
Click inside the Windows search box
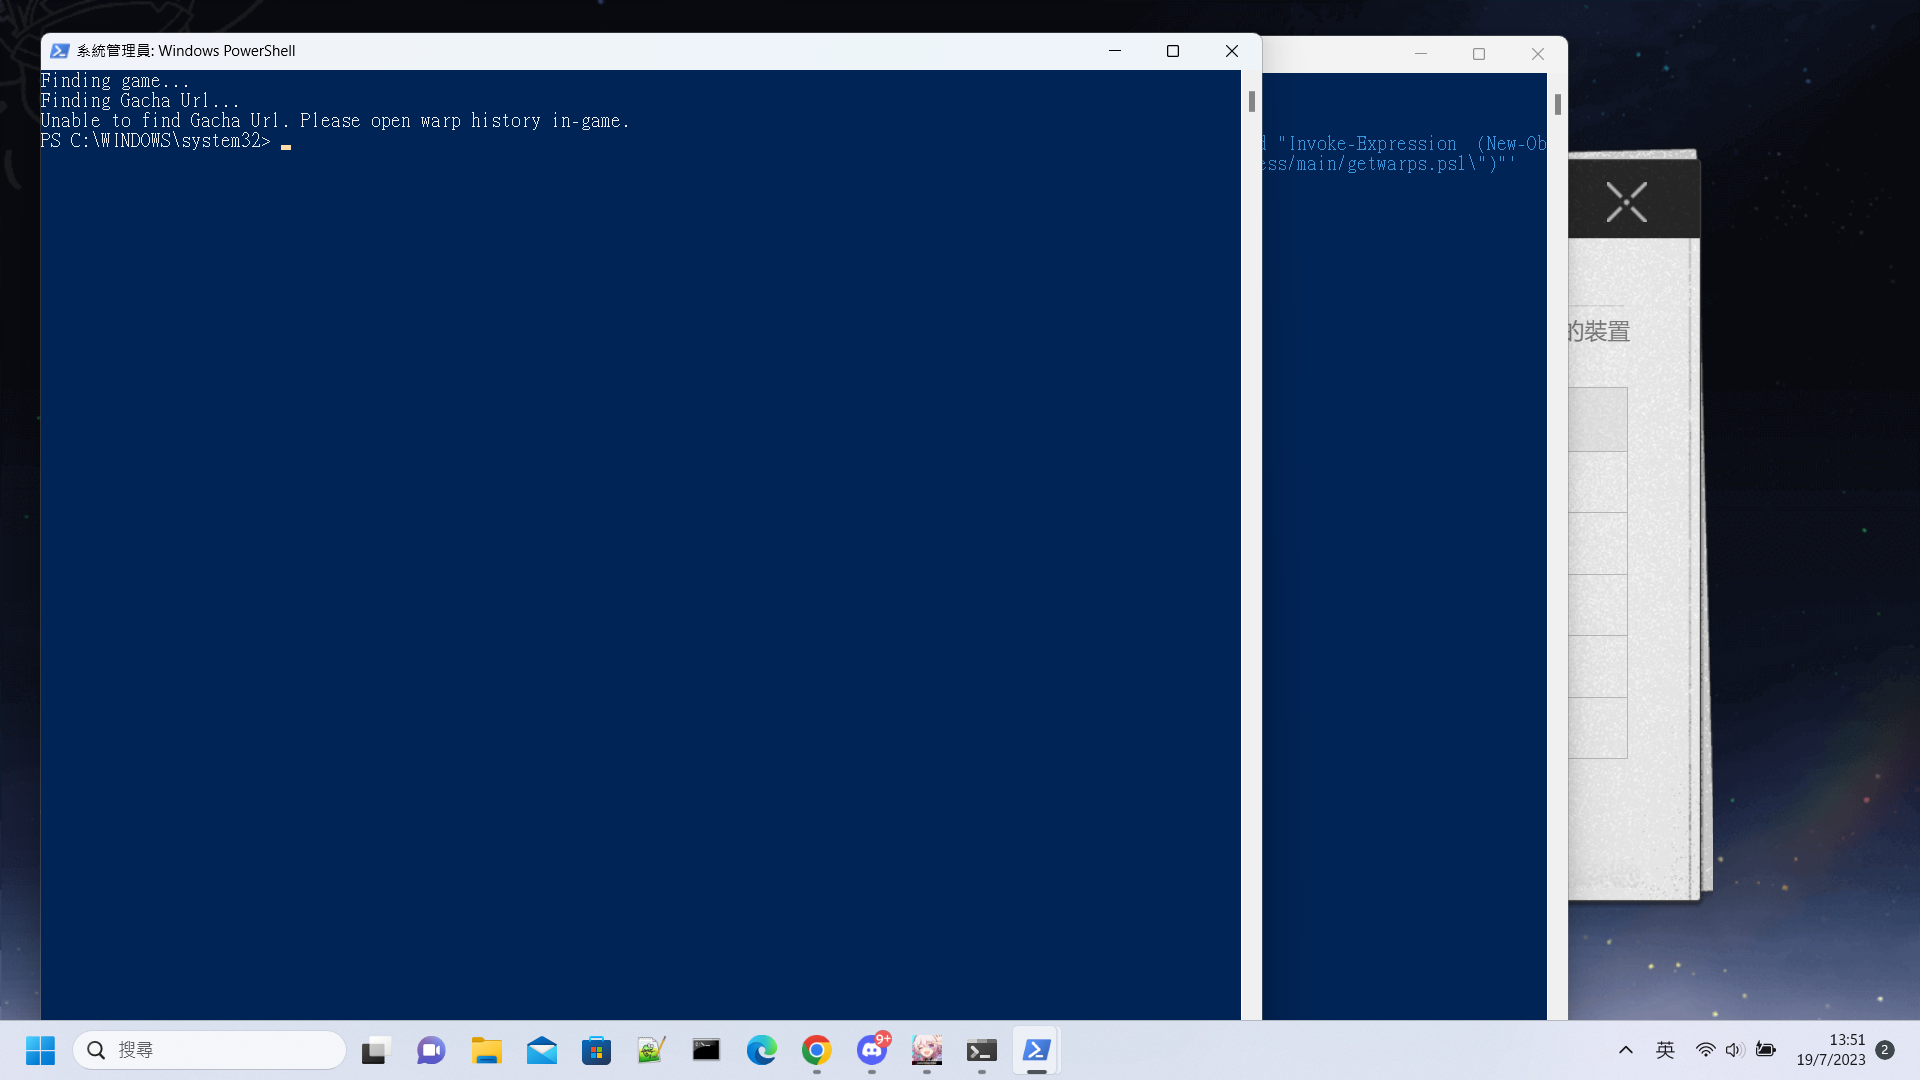coord(210,1050)
